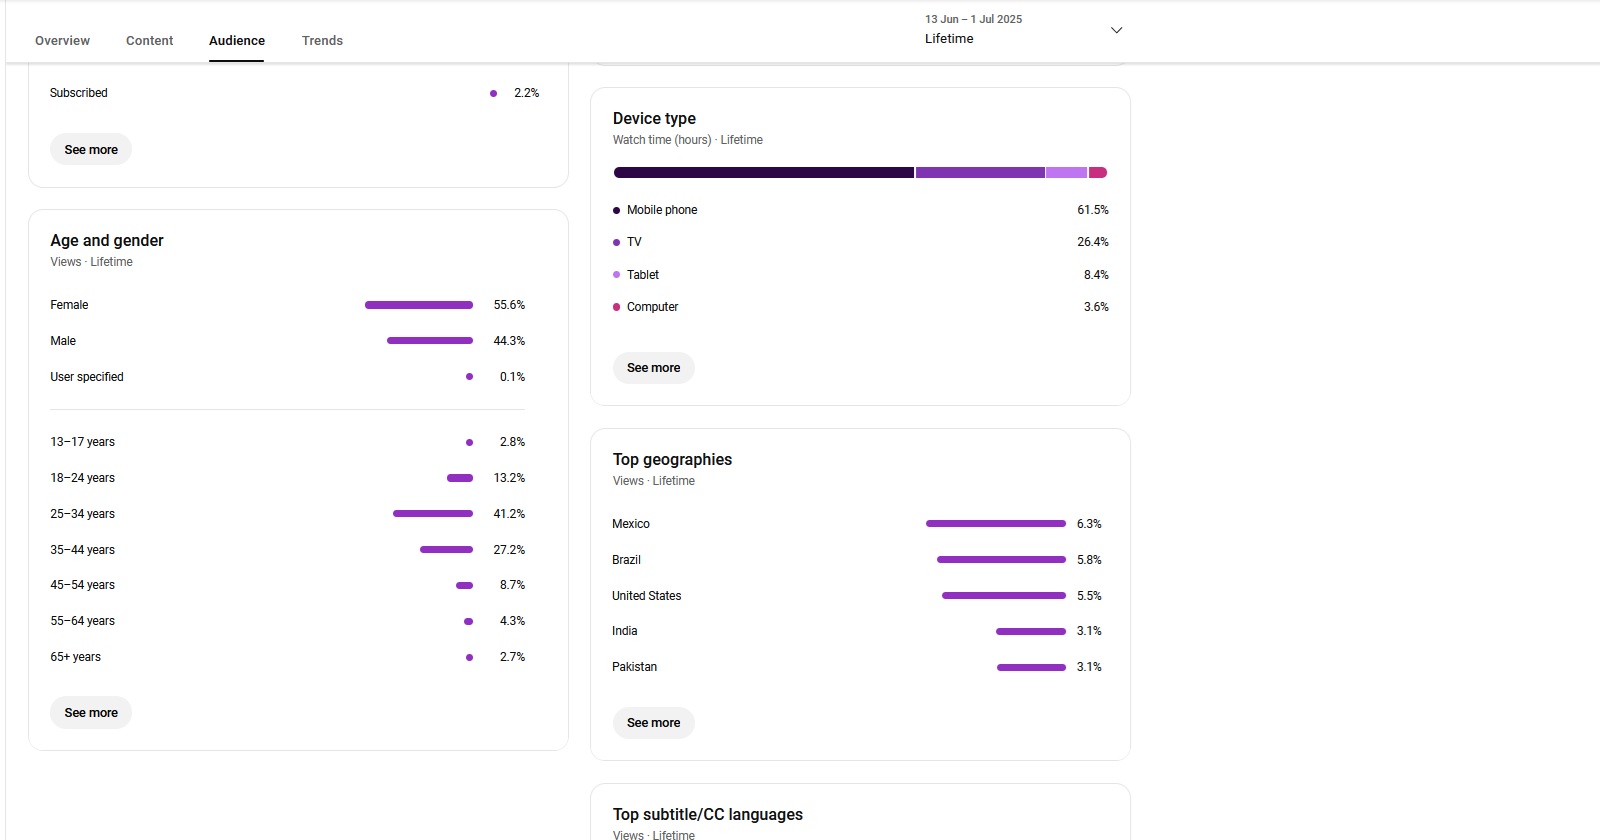The height and width of the screenshot is (840, 1600).
Task: Click the Tablet legend dot
Action: pyautogui.click(x=616, y=274)
